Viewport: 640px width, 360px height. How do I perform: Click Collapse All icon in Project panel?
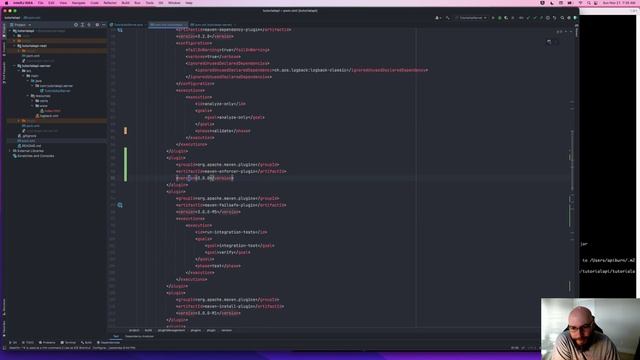[89, 25]
